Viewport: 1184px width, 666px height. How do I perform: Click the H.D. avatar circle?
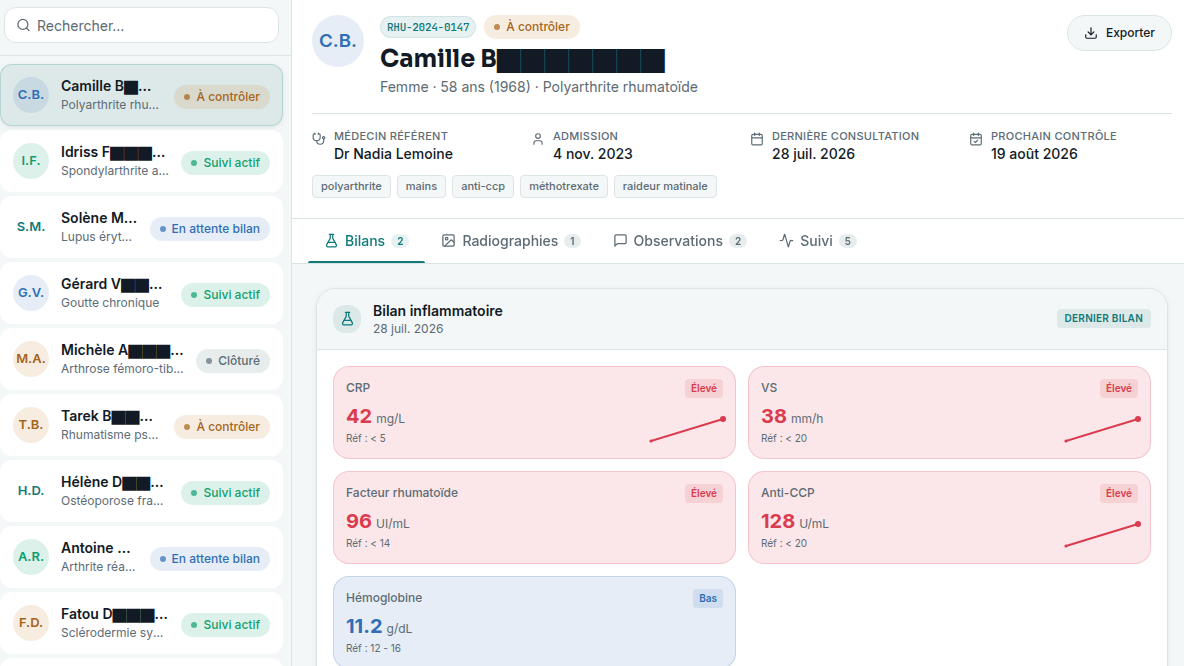click(x=31, y=491)
